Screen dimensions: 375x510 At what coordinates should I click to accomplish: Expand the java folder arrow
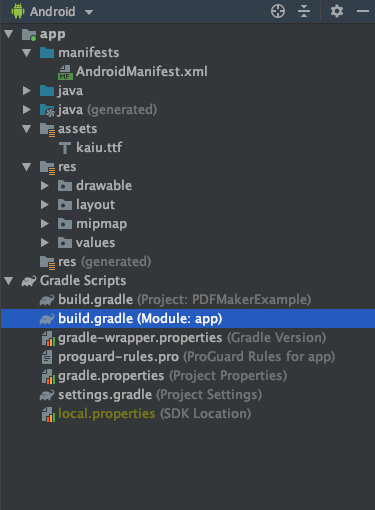(27, 91)
